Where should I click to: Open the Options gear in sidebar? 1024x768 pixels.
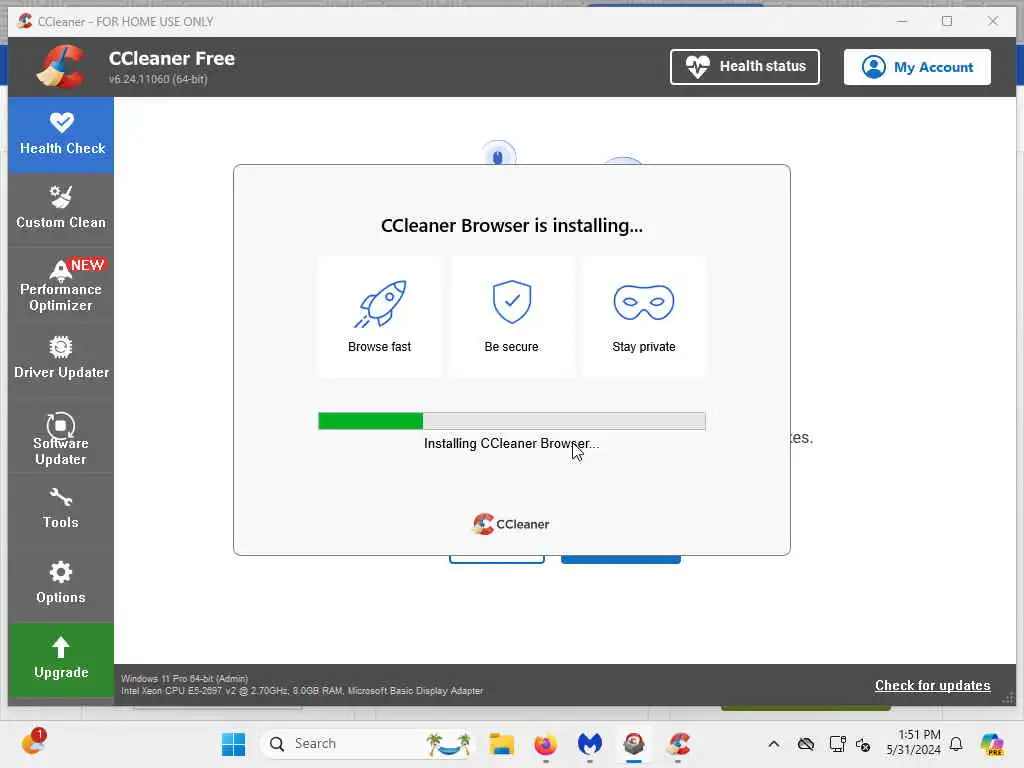[x=61, y=583]
